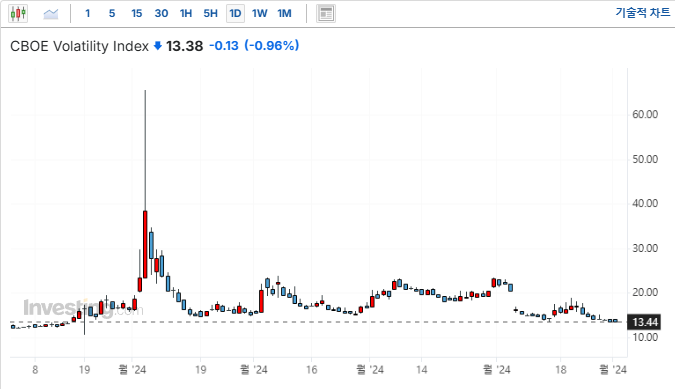
Task: Click the -0.13 change value
Action: 224,46
